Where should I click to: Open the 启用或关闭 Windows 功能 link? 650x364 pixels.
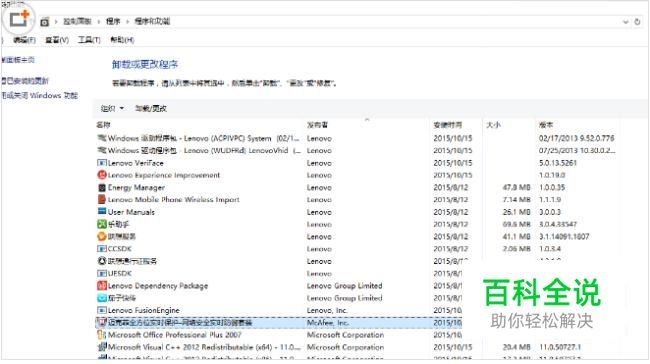[39, 95]
